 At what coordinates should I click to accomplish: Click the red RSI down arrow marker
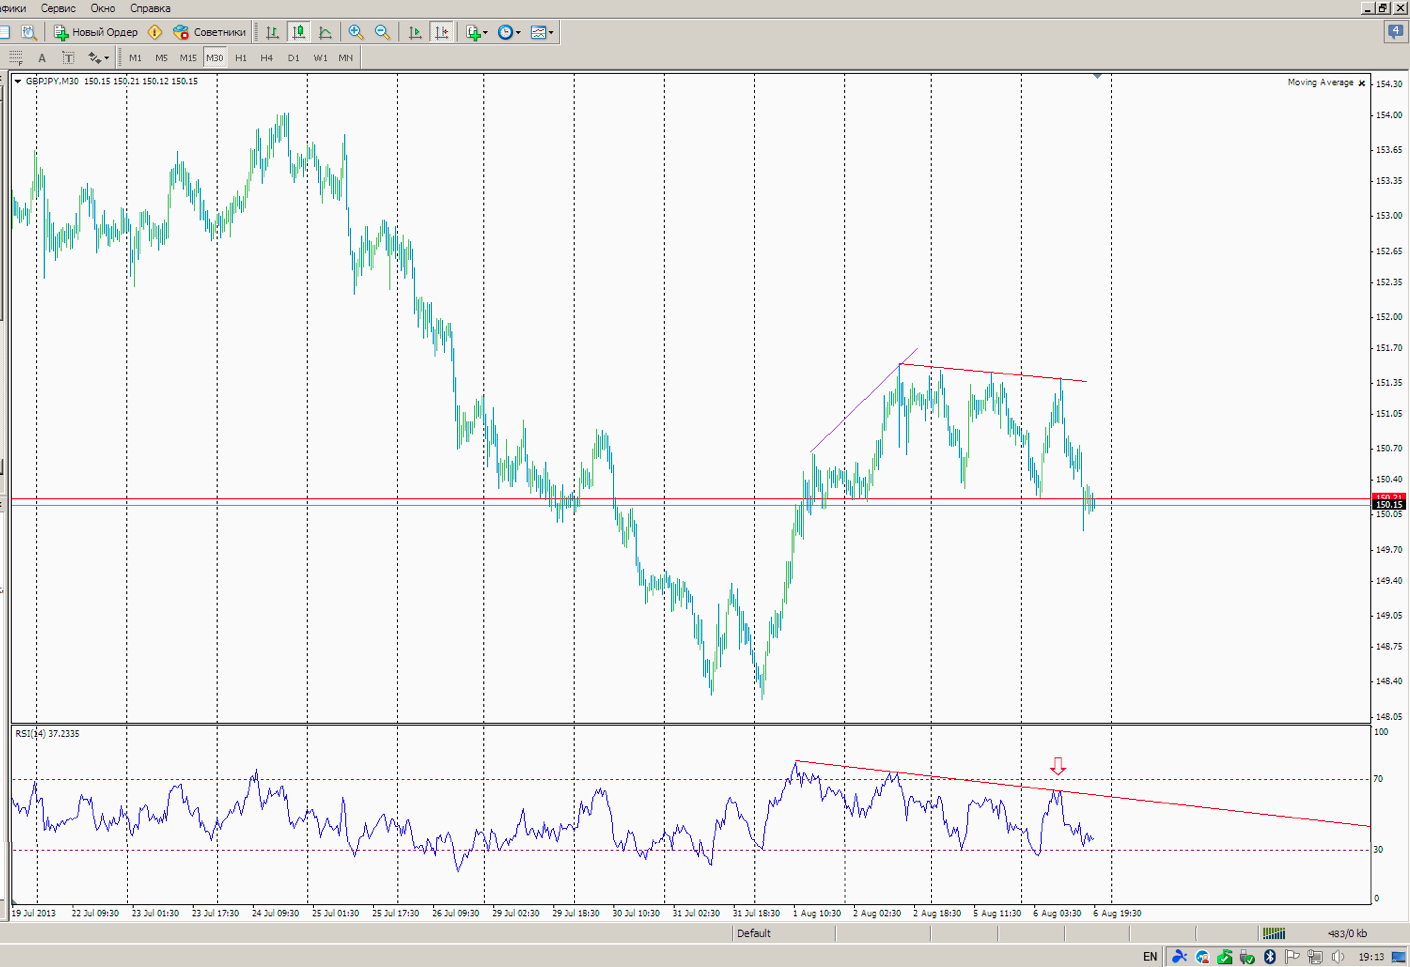coord(1058,766)
